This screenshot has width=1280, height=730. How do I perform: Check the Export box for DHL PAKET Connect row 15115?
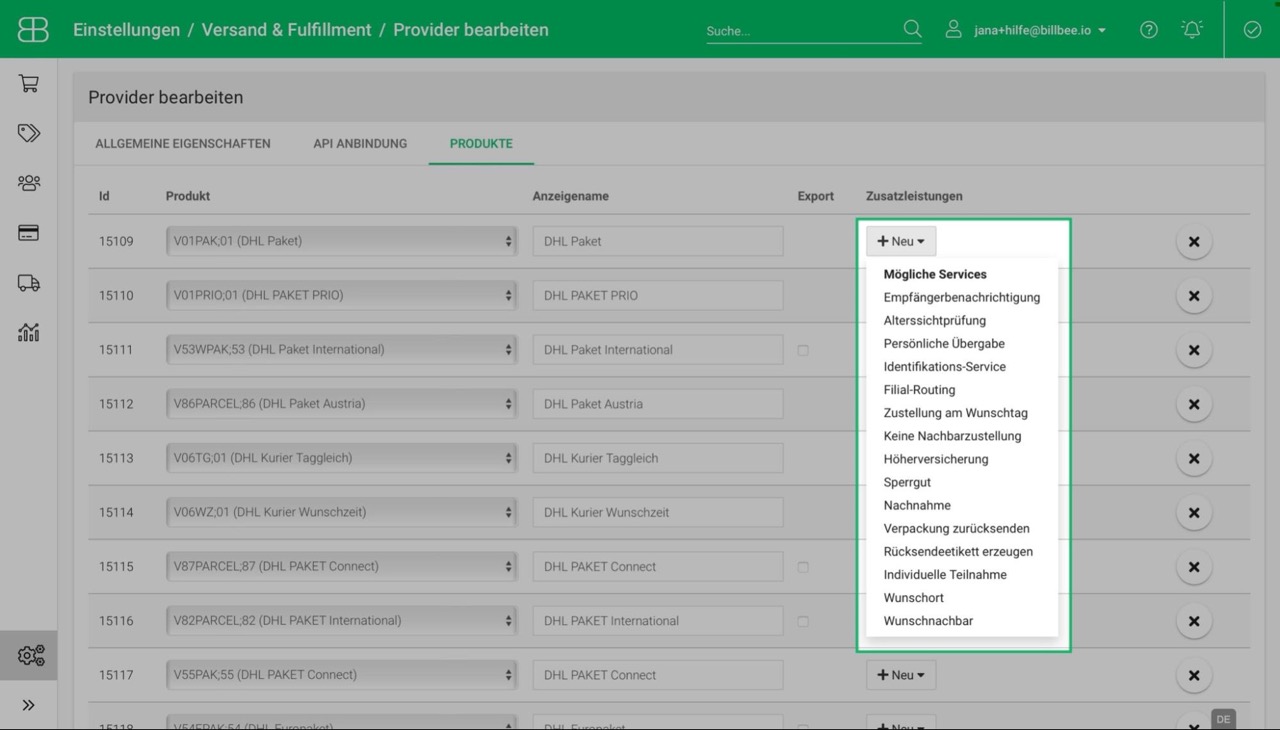(803, 566)
